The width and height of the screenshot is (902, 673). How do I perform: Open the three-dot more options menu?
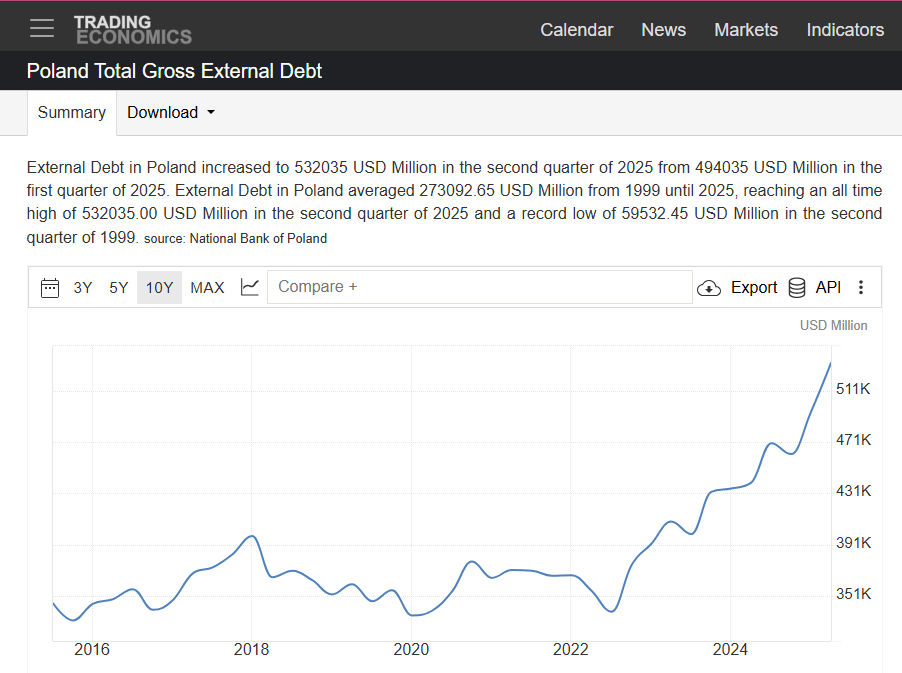pyautogui.click(x=861, y=288)
